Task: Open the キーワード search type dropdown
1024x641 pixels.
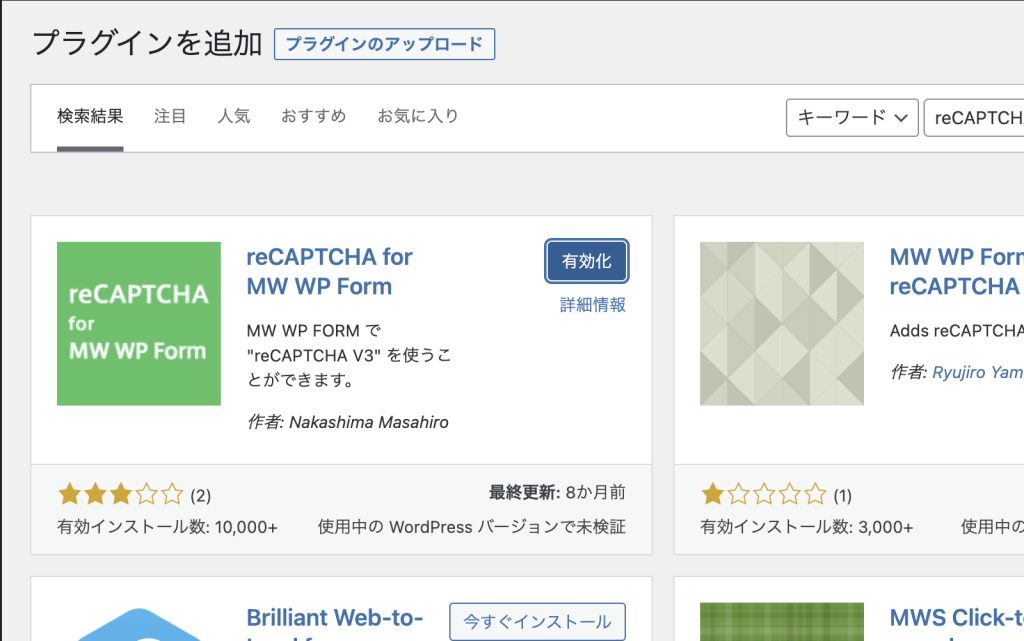Action: point(852,117)
